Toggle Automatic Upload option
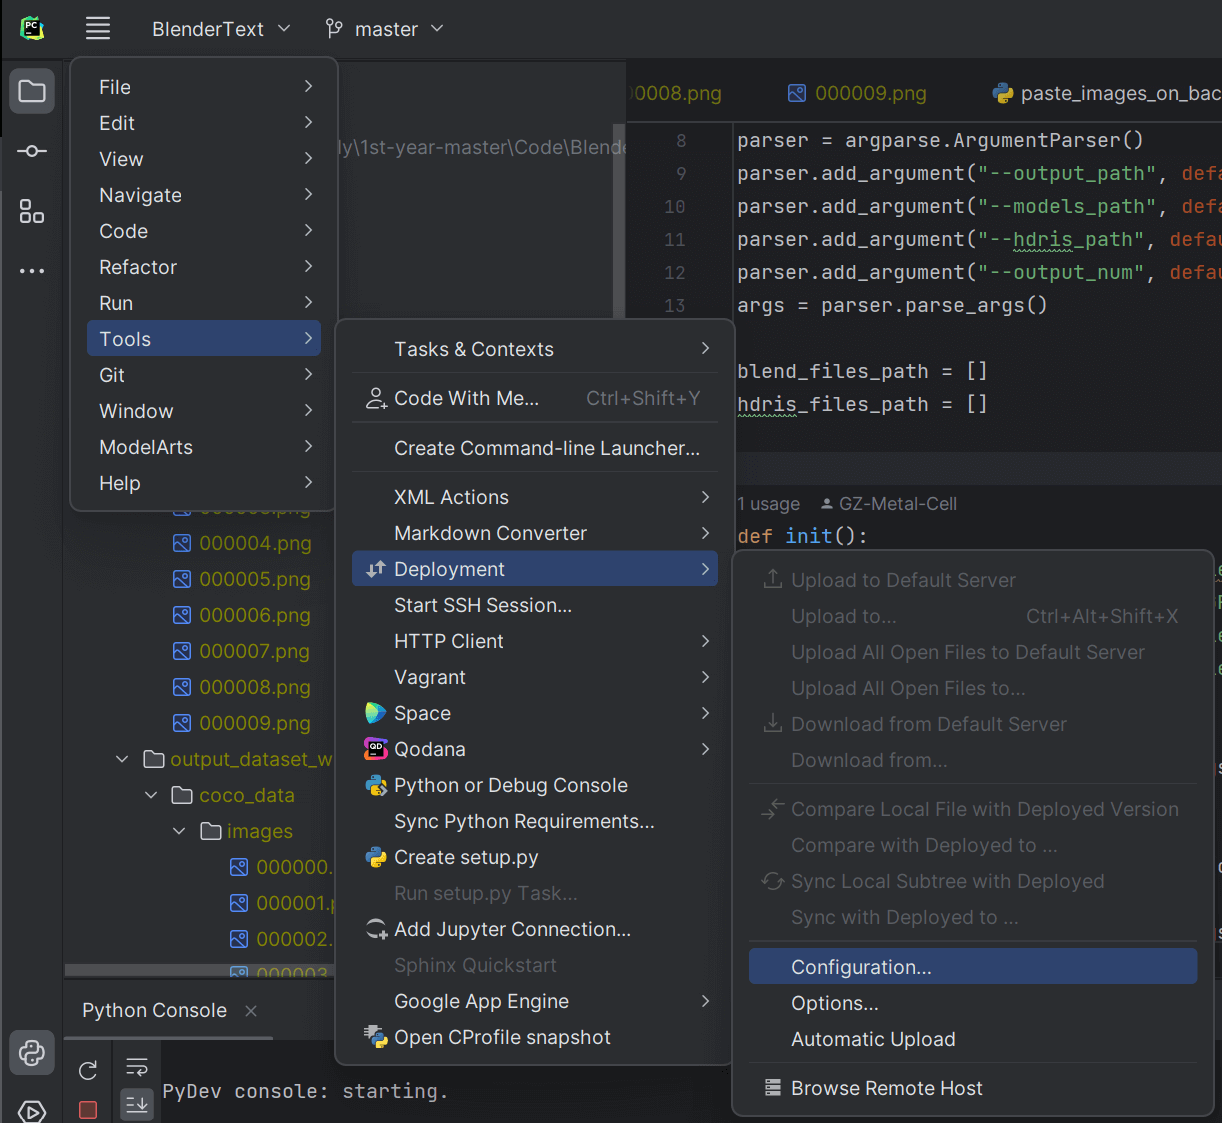This screenshot has height=1123, width=1222. click(x=973, y=1039)
